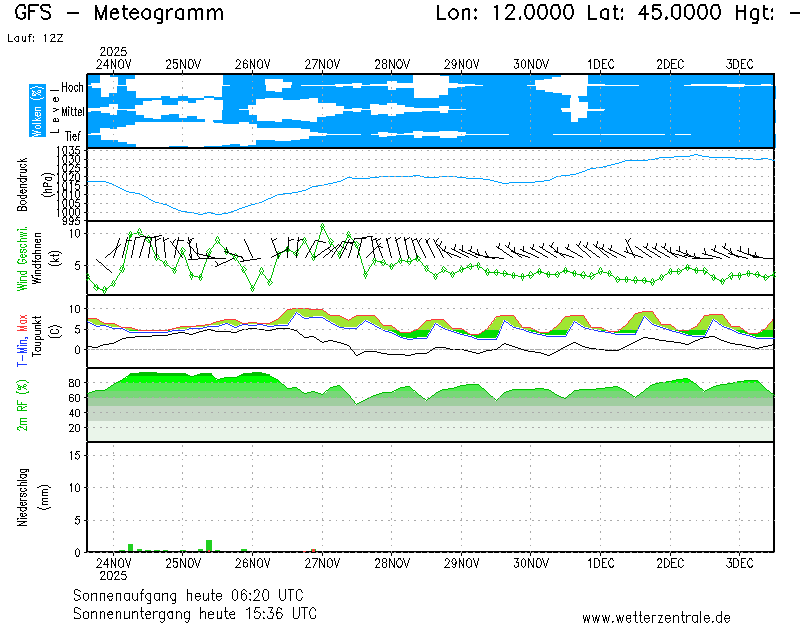Select 1DEC on the top date axis
800x625 pixels.
point(600,64)
